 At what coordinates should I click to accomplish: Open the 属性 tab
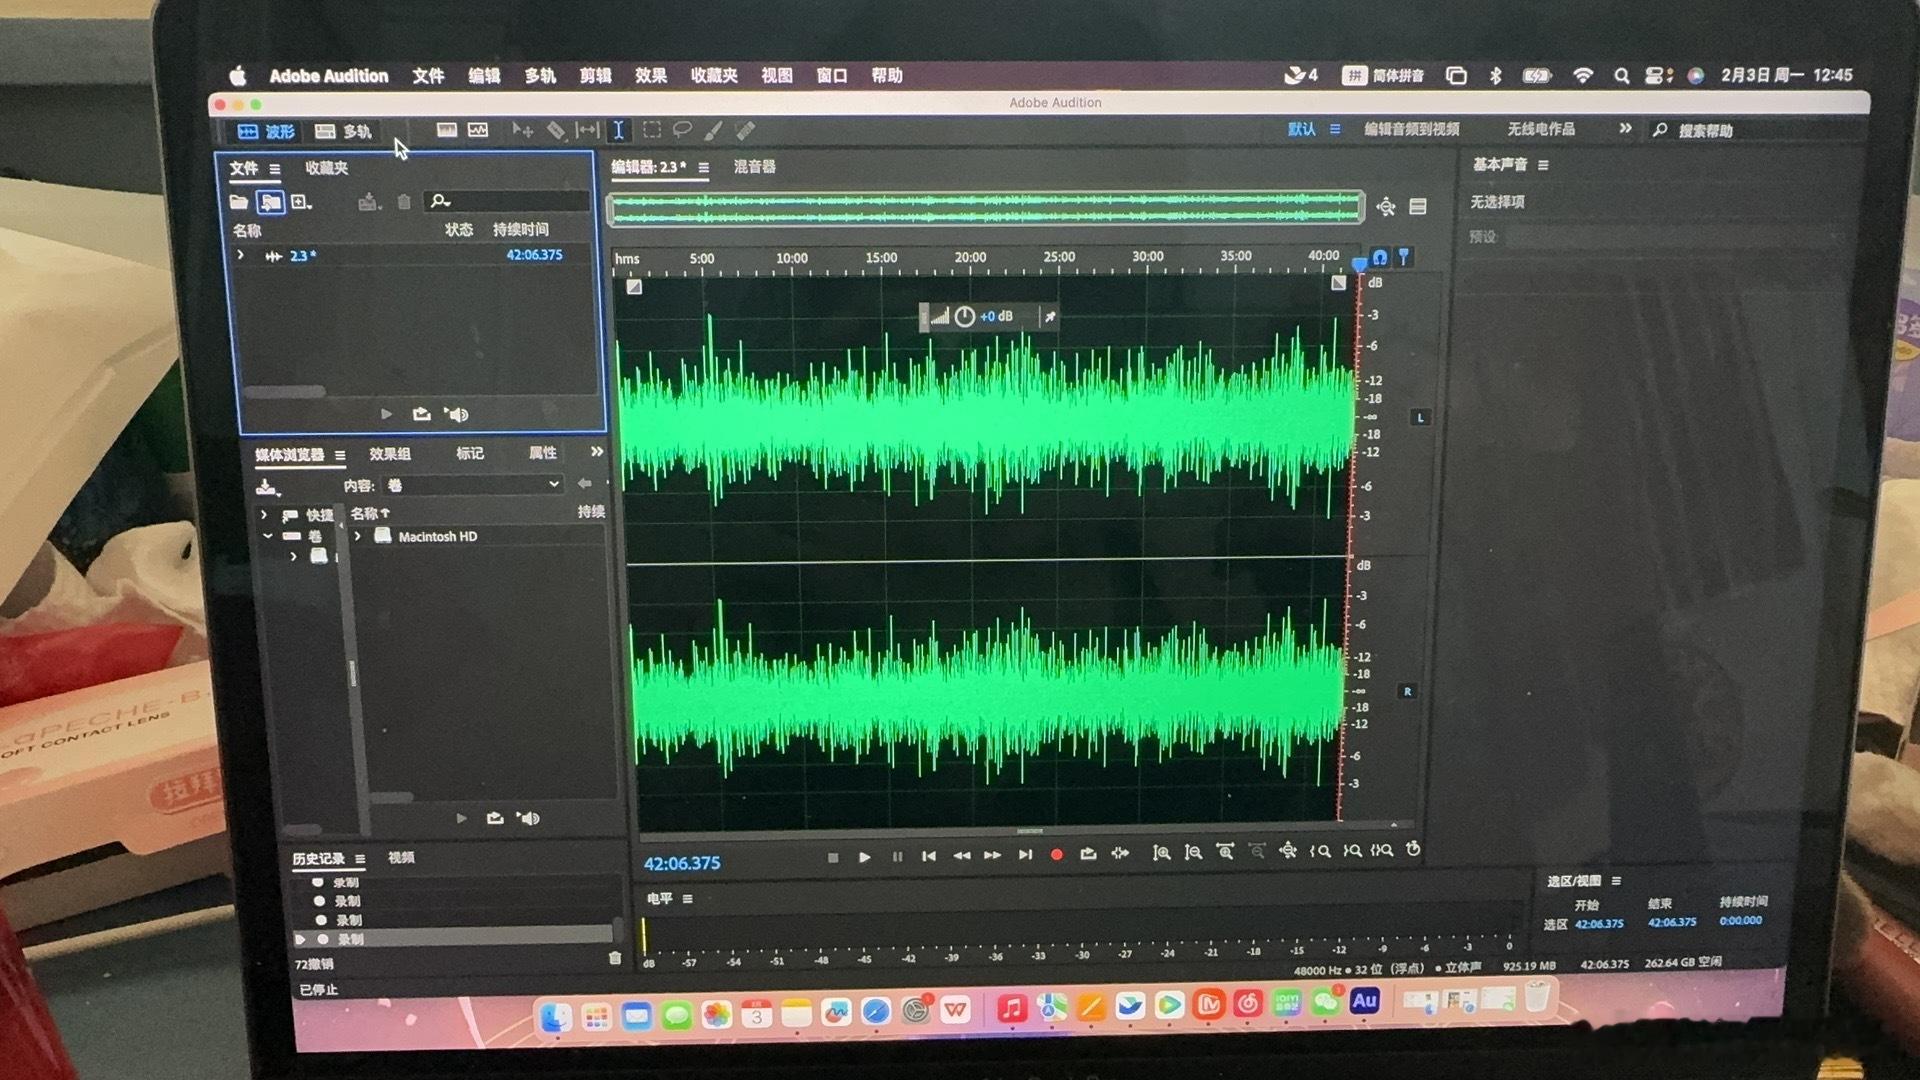click(x=543, y=453)
